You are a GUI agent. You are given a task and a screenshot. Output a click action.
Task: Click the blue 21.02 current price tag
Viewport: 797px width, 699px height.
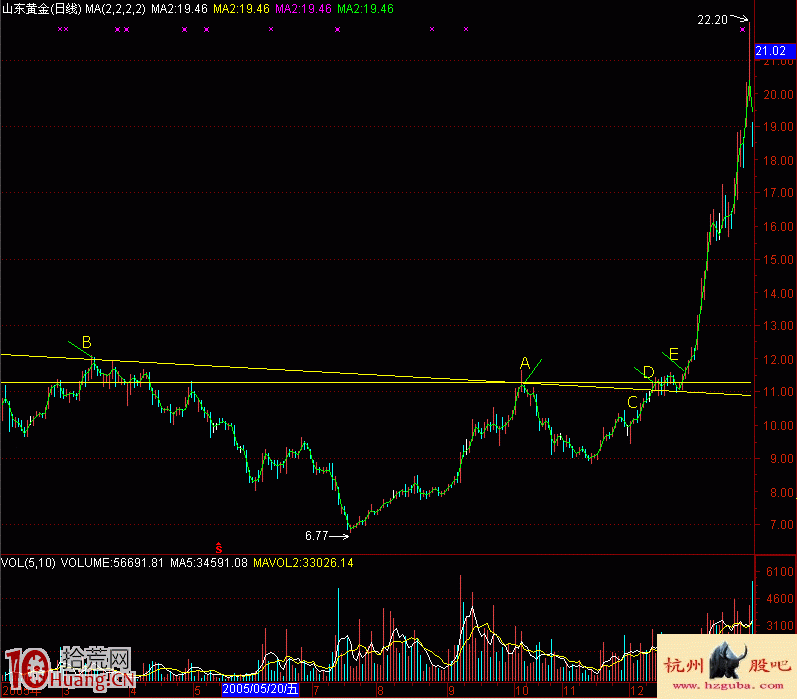tap(775, 51)
